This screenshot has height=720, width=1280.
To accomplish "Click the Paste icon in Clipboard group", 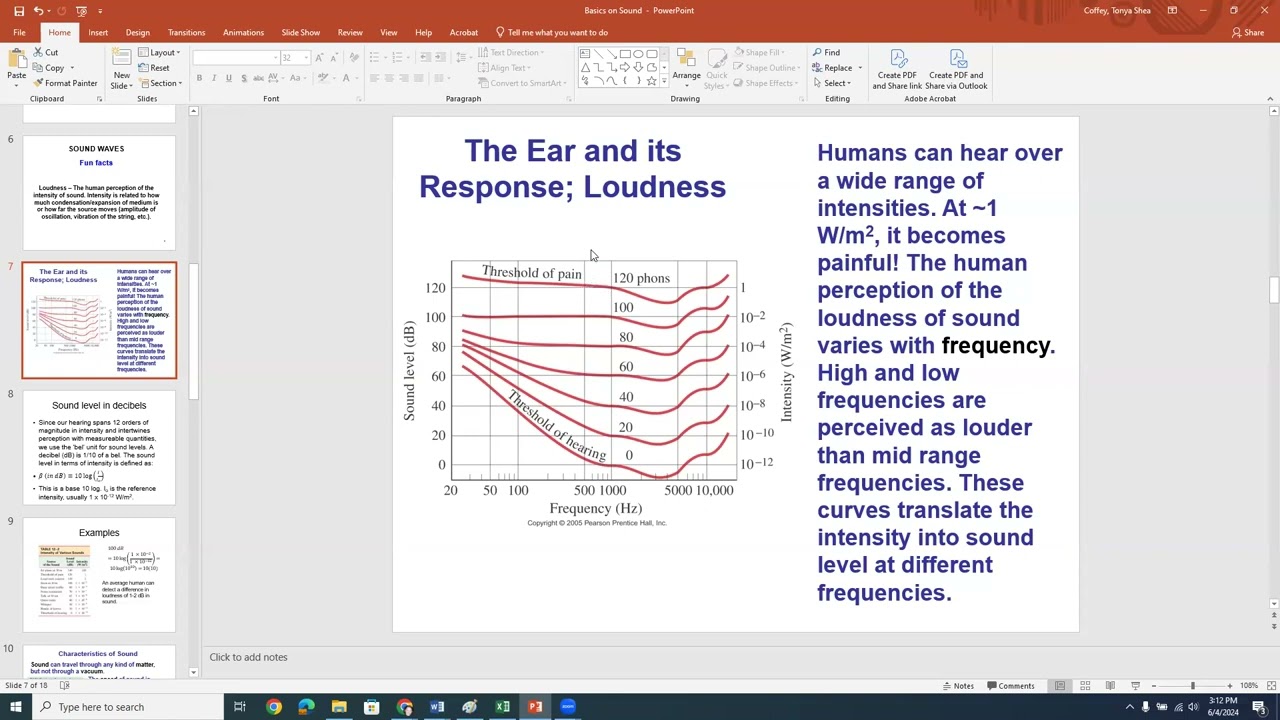I will click(x=17, y=65).
